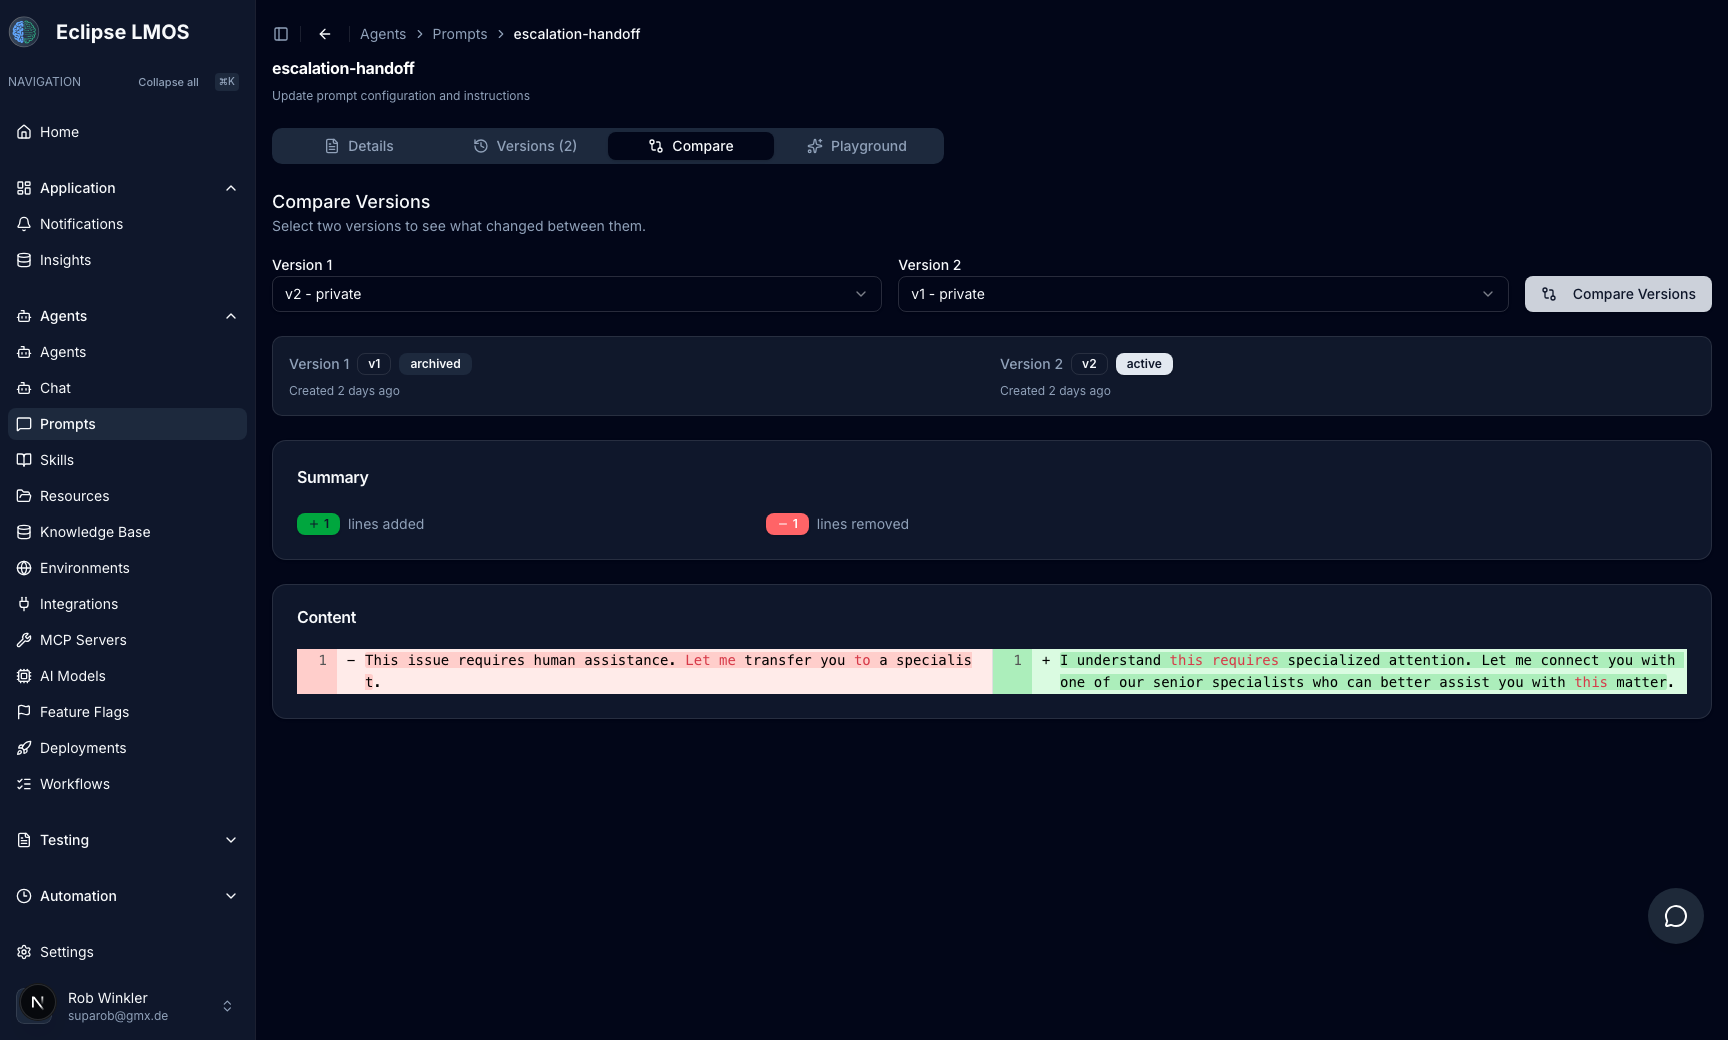Image resolution: width=1728 pixels, height=1040 pixels.
Task: Click the red −1 lines removed badge
Action: click(787, 524)
